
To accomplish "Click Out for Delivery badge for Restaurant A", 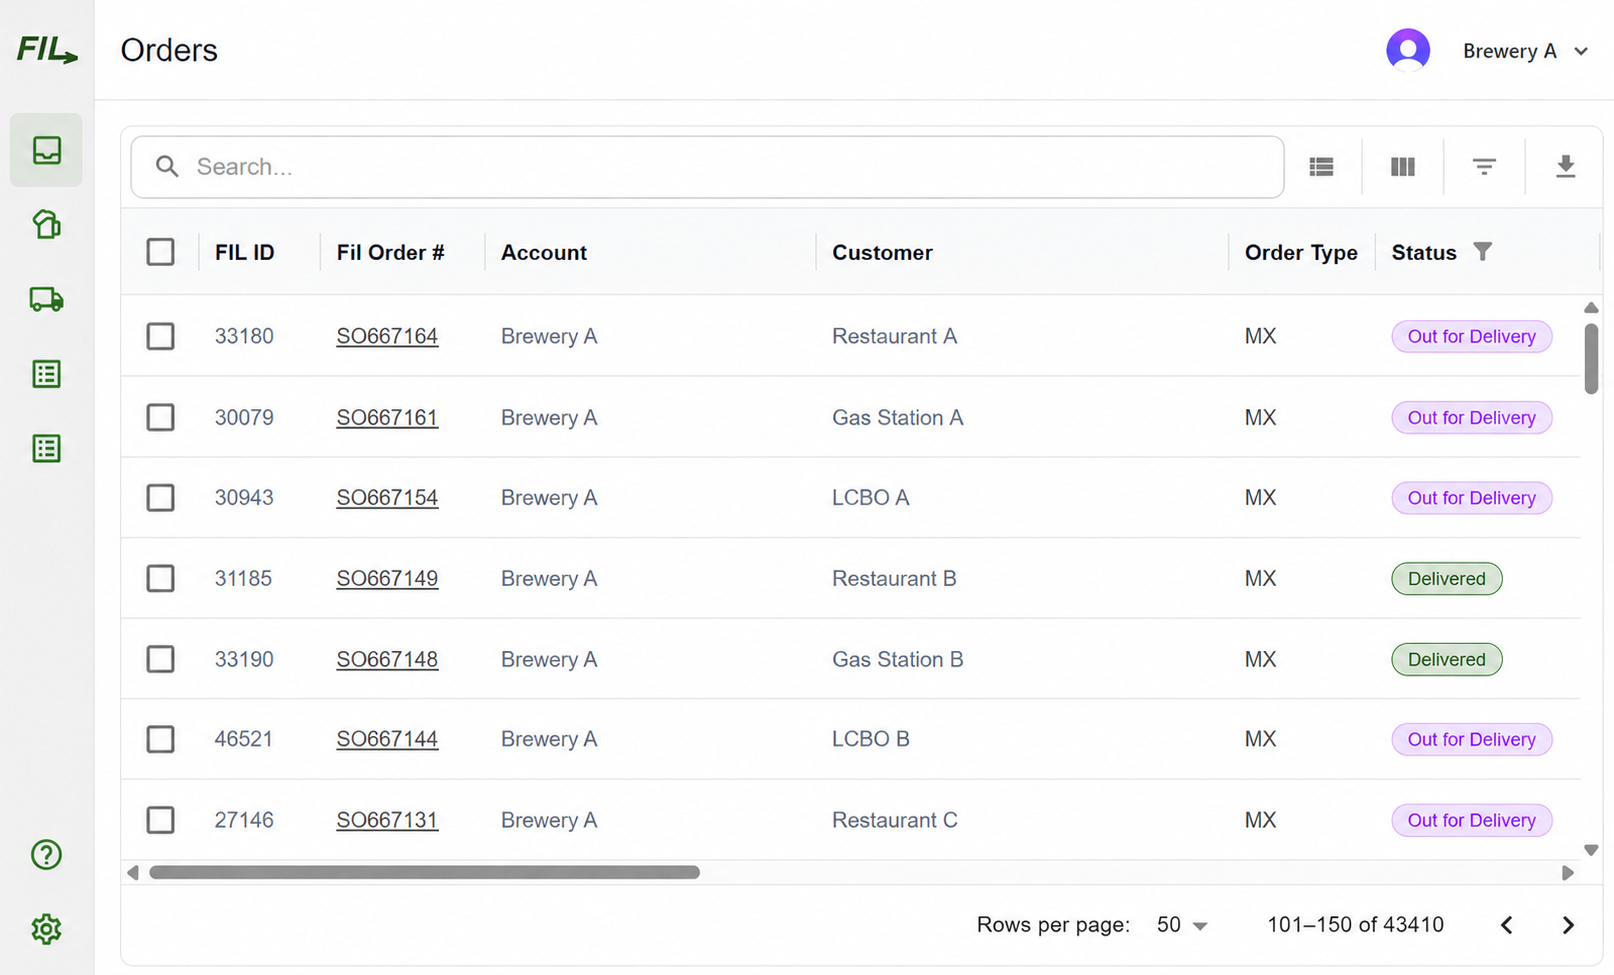I will [x=1471, y=336].
